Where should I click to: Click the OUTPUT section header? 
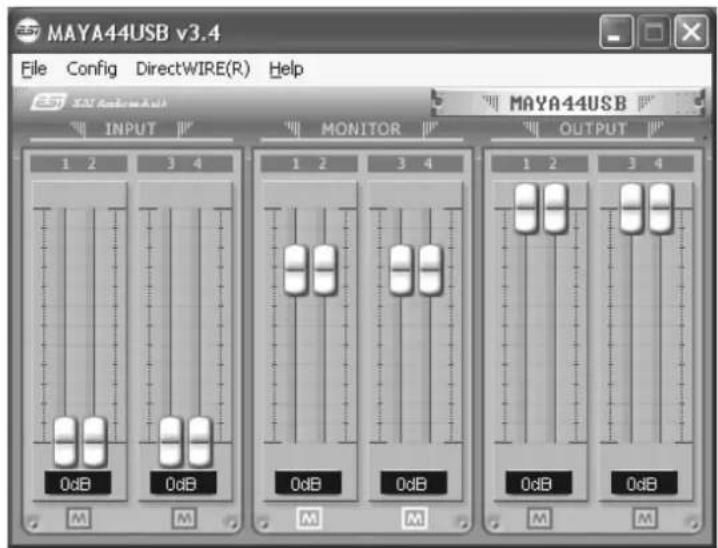tap(593, 129)
